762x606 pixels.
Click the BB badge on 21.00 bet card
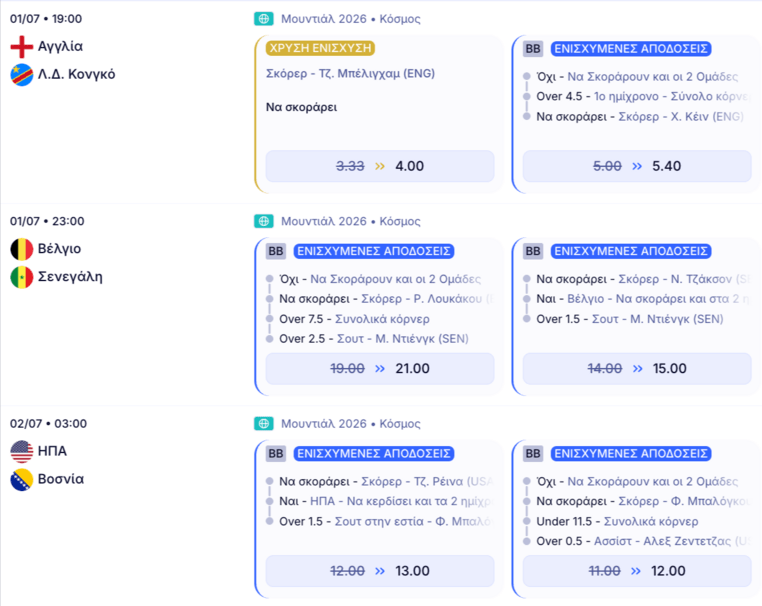276,251
